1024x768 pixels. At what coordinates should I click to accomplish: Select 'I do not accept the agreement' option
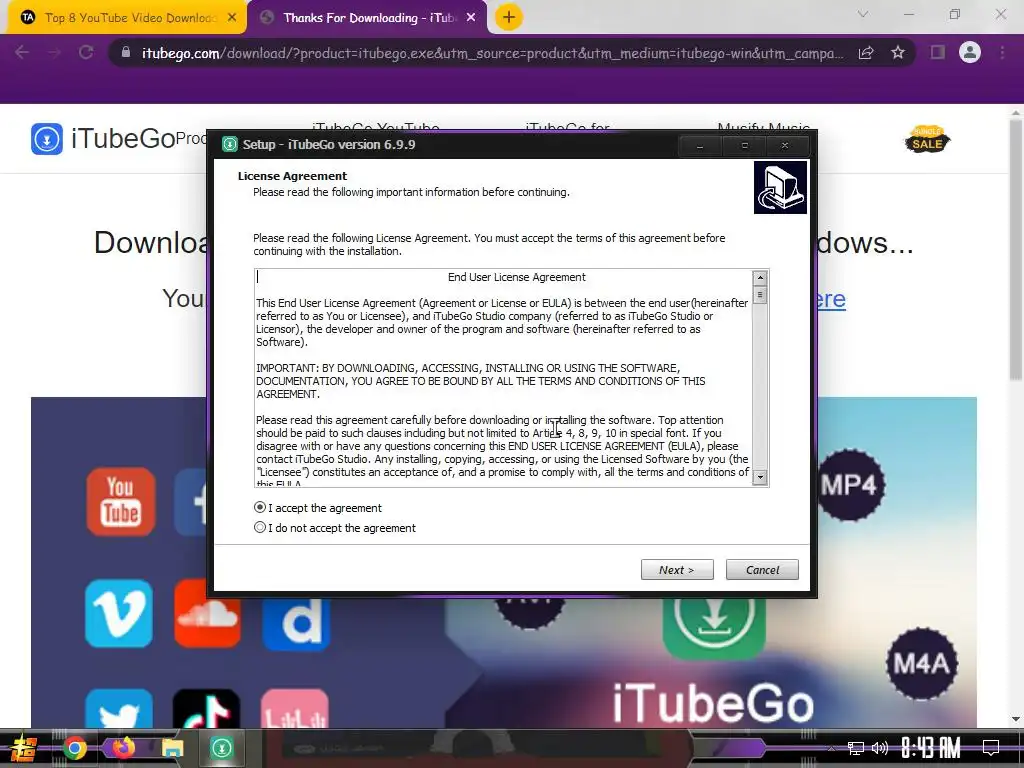point(260,527)
